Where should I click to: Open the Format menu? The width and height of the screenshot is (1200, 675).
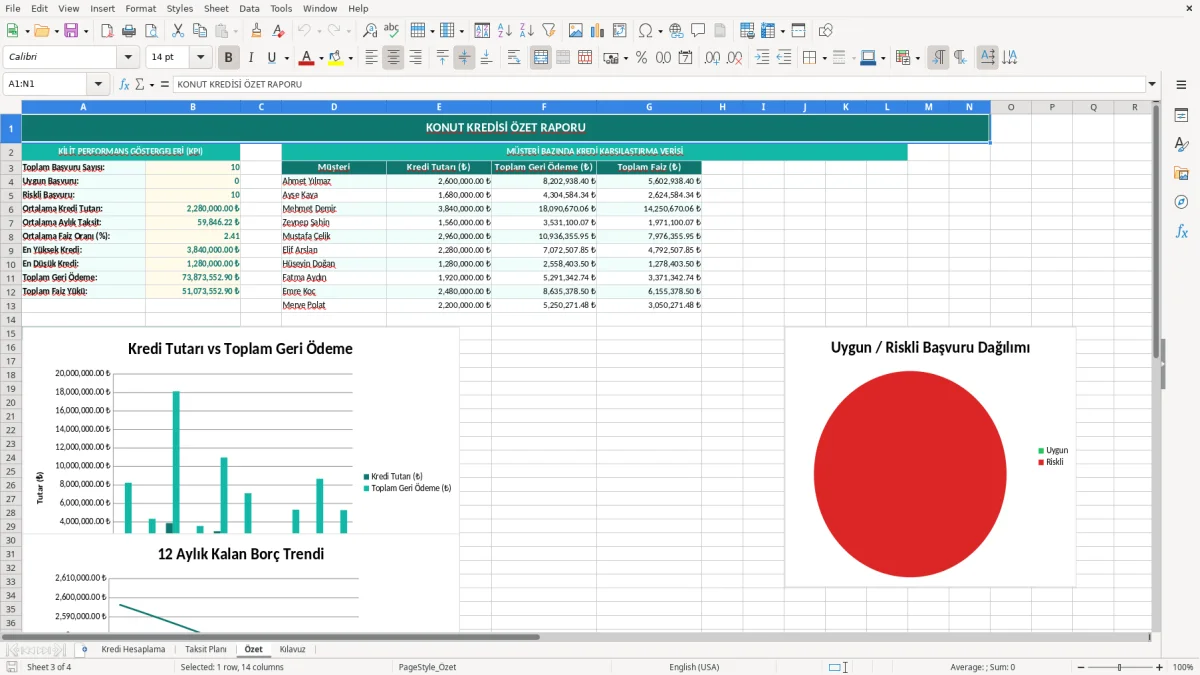pos(140,8)
